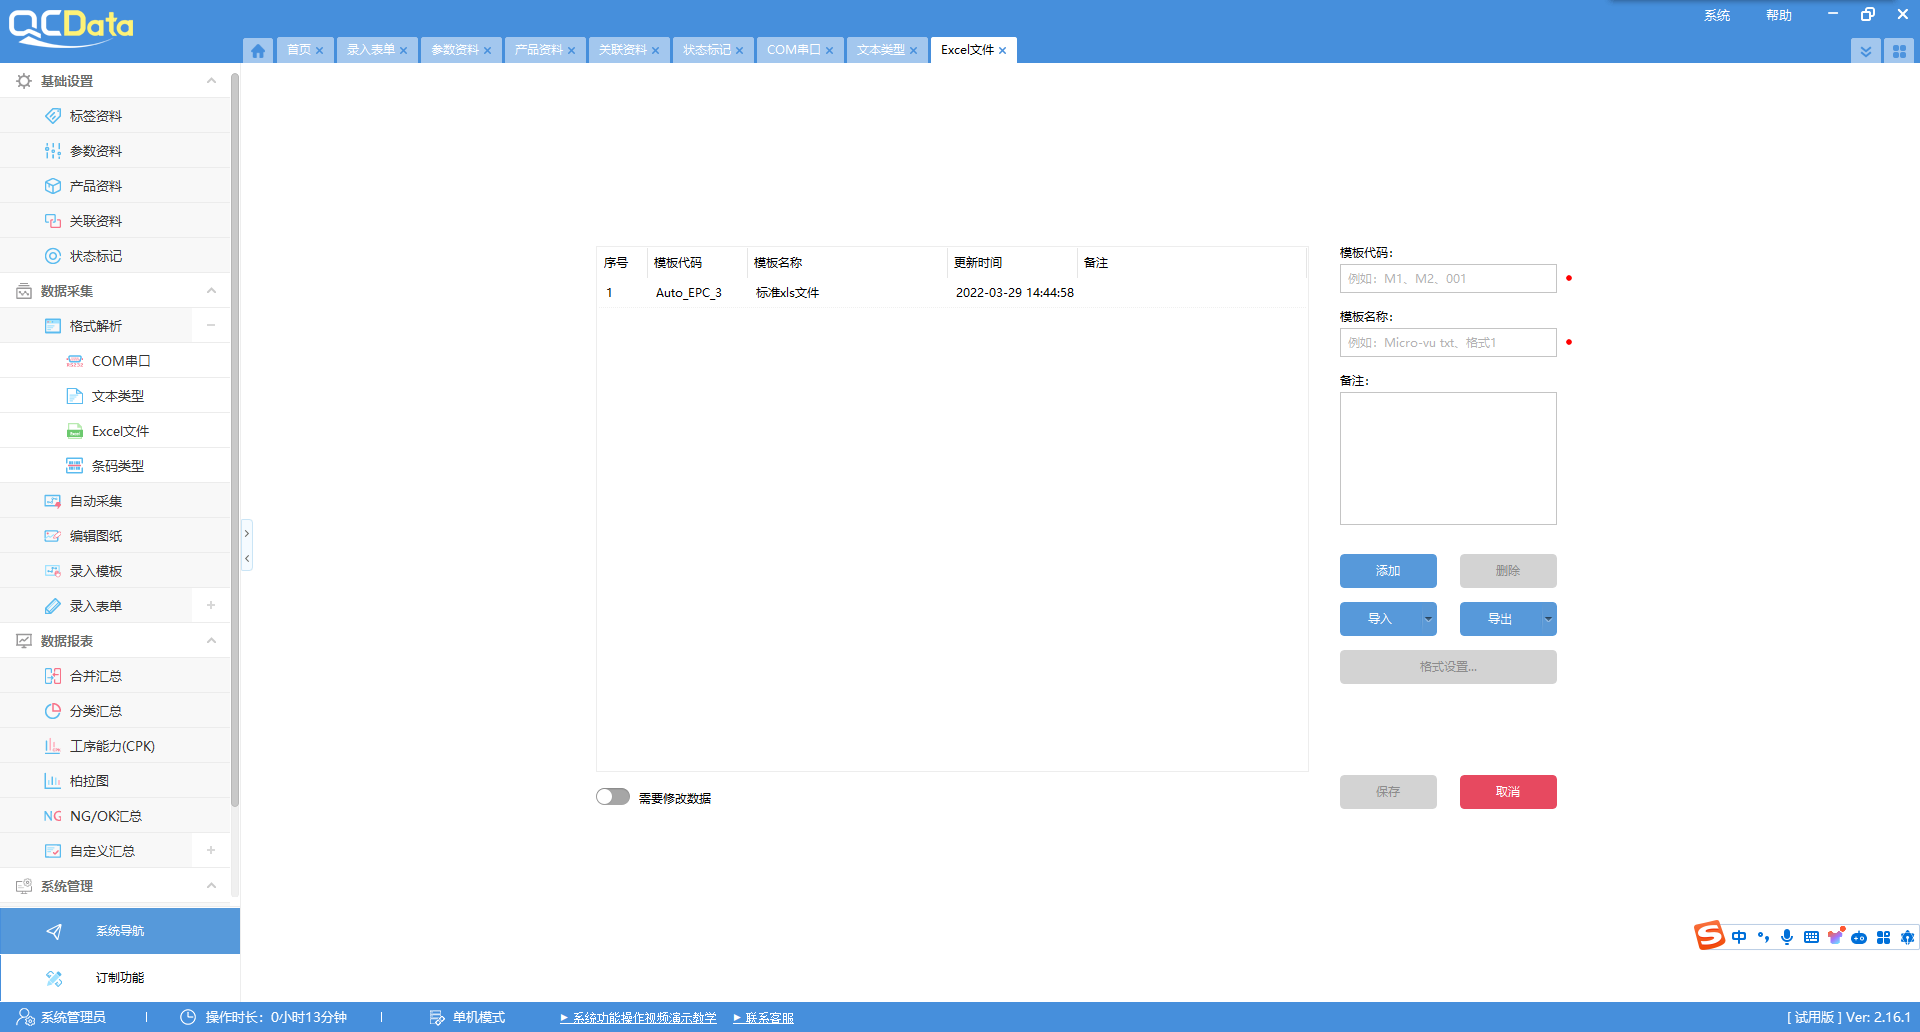Switch to the 文本类型 tab
Image resolution: width=1920 pixels, height=1032 pixels.
coord(880,50)
